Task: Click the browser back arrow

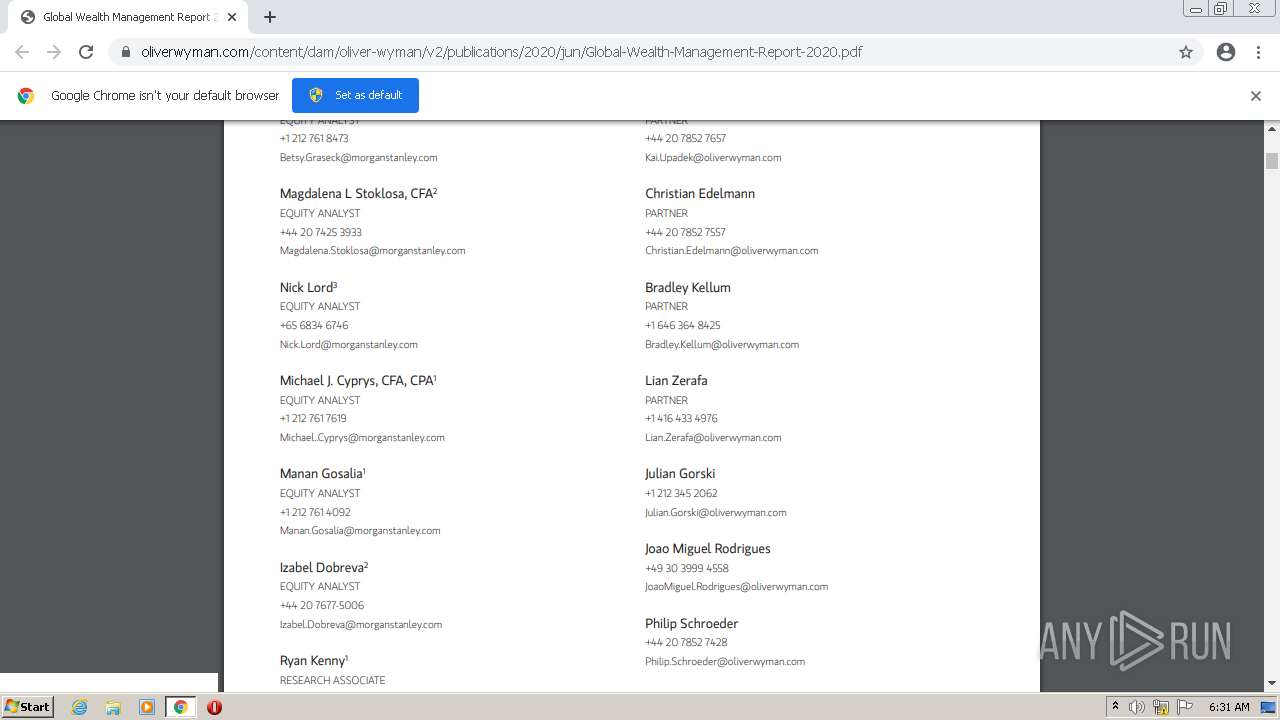Action: pos(22,52)
